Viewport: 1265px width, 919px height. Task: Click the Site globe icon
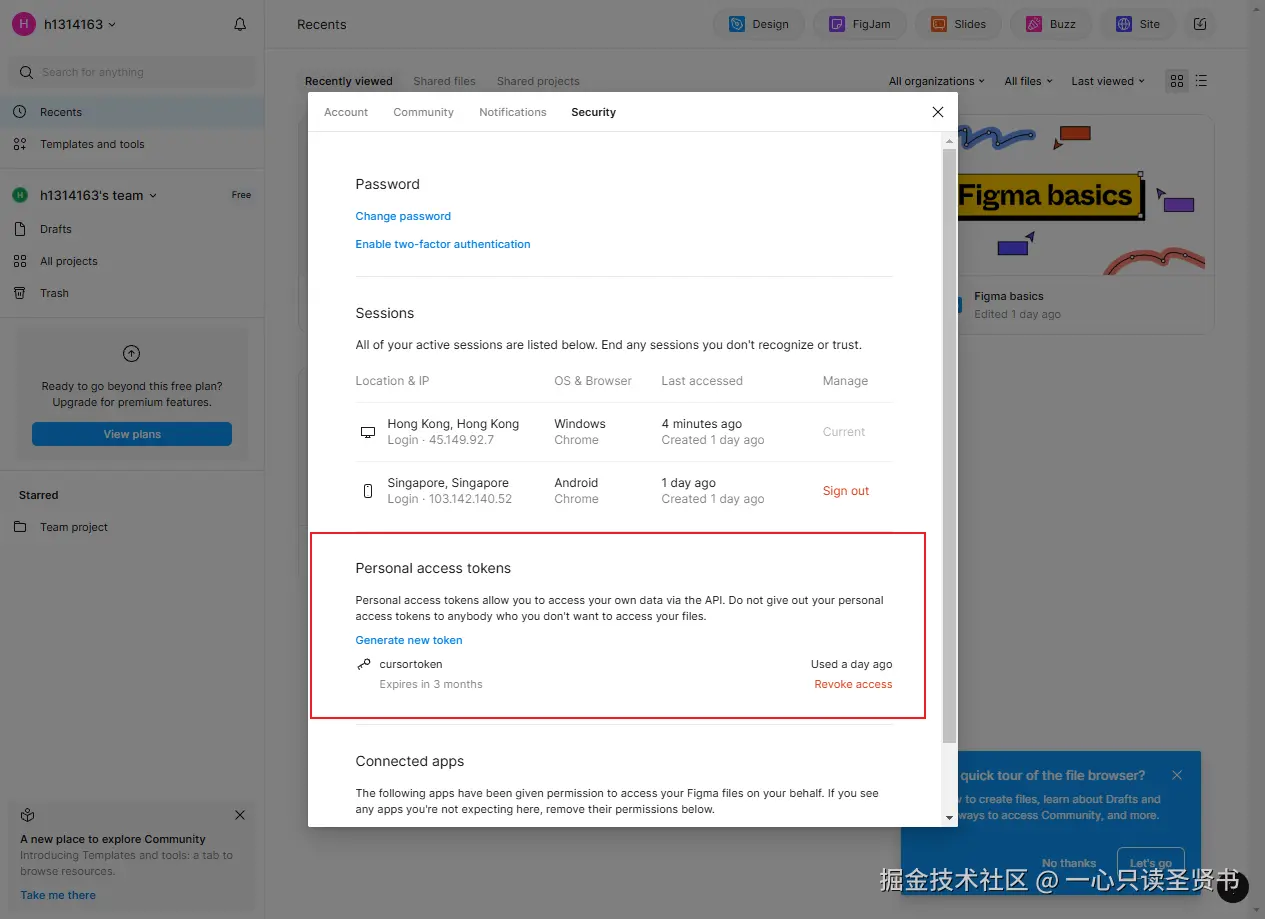1124,24
